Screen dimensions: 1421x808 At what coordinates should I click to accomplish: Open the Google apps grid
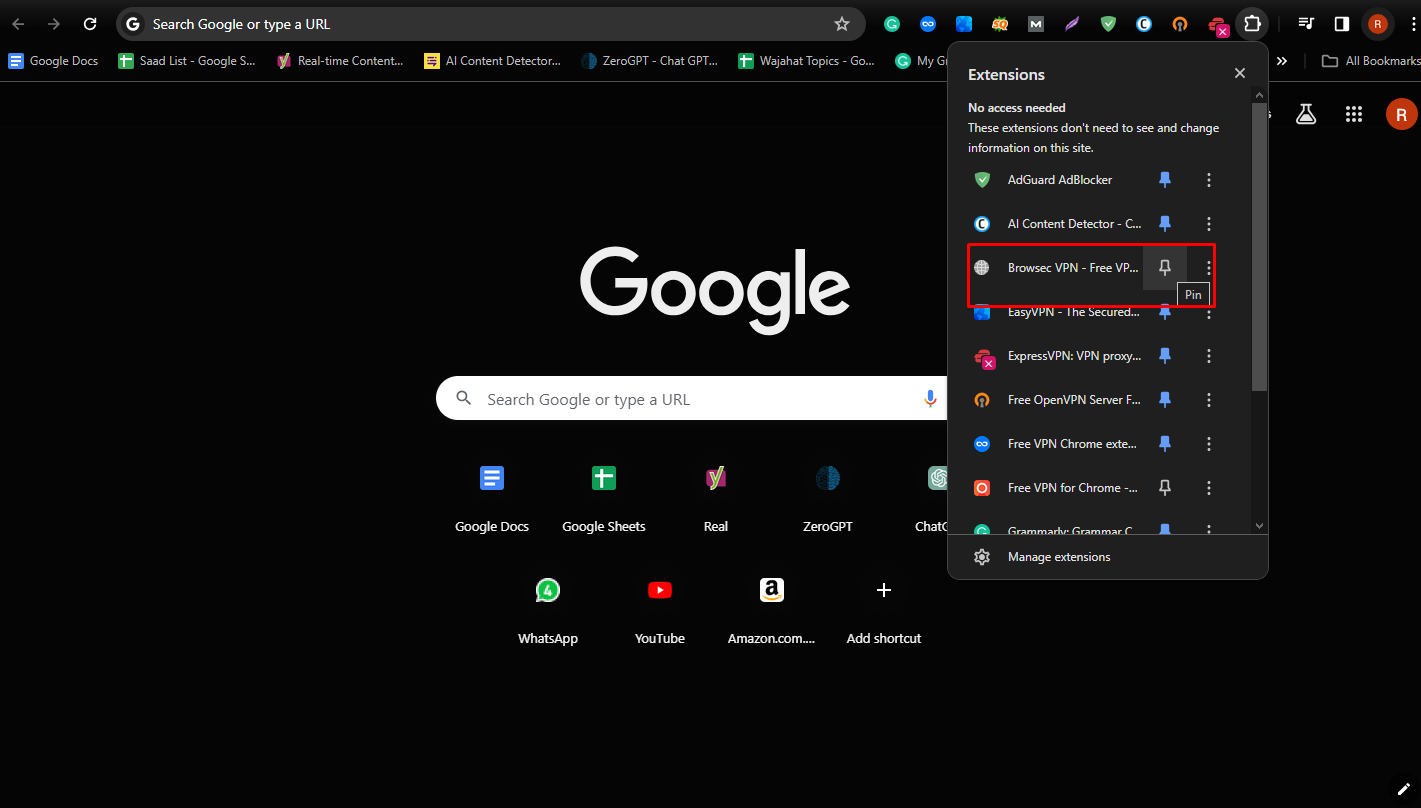pos(1354,114)
